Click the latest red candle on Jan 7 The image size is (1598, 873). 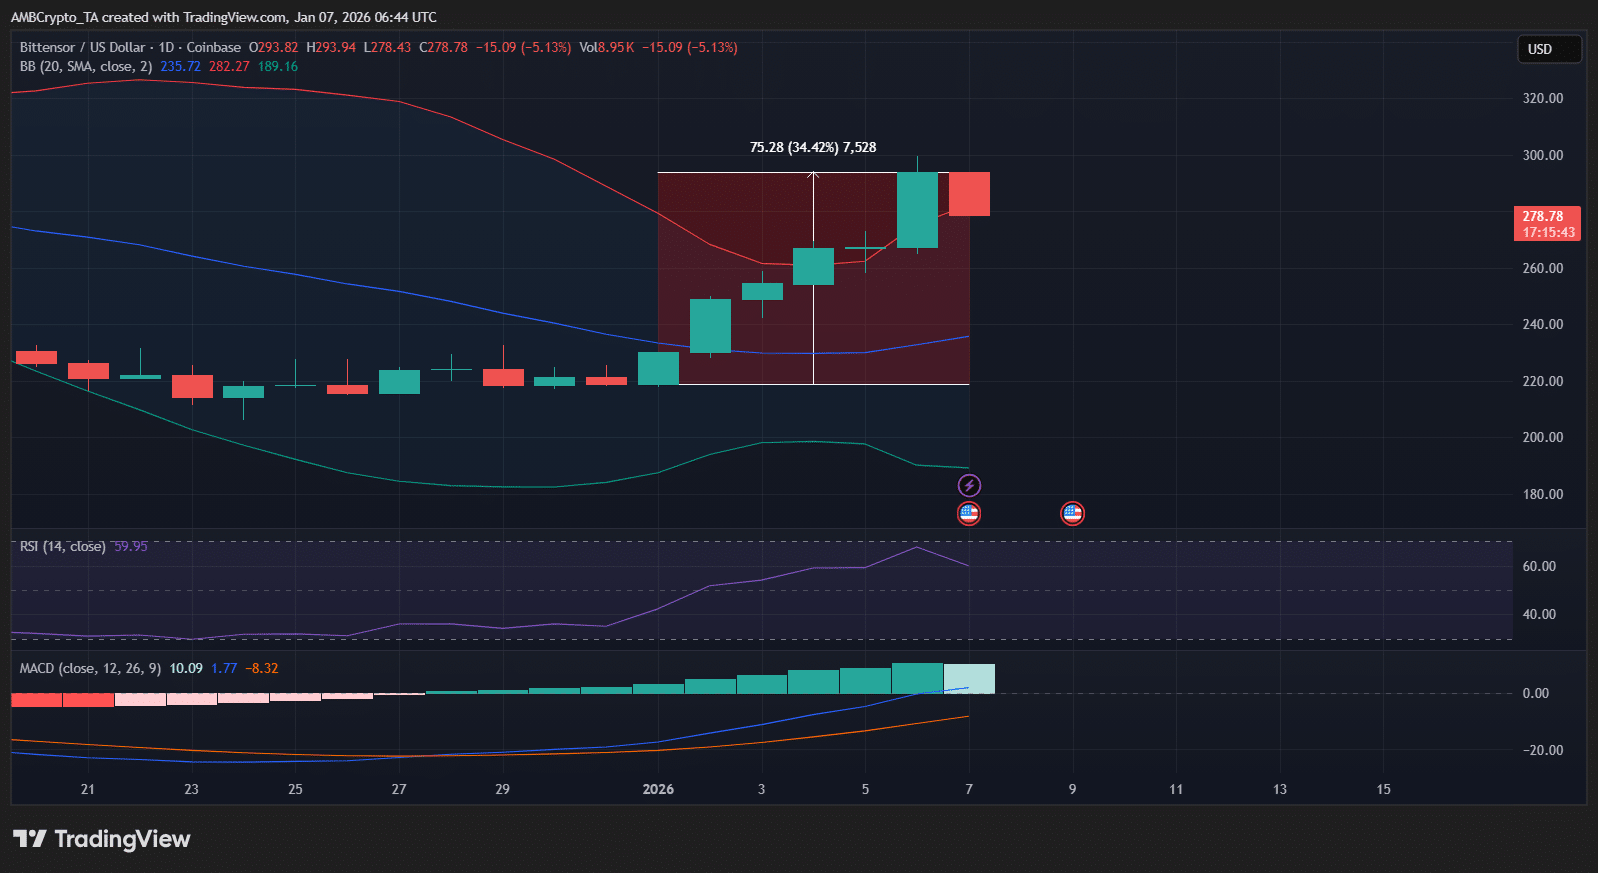click(x=969, y=194)
